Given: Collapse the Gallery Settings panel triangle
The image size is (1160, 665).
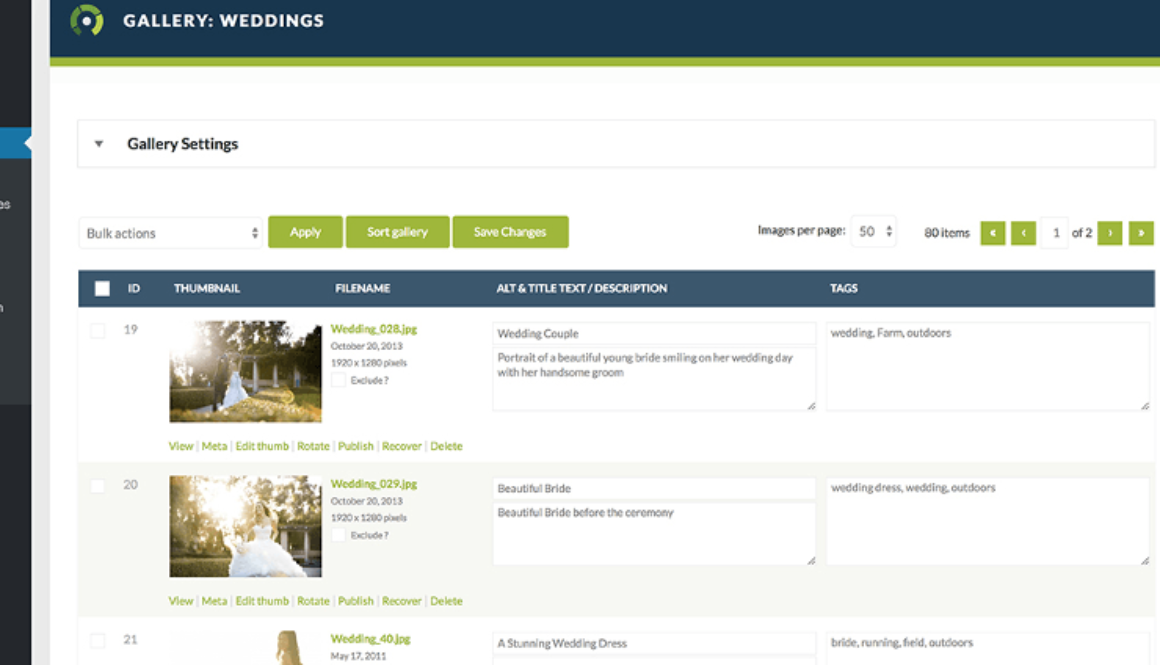Looking at the screenshot, I should click(x=99, y=144).
